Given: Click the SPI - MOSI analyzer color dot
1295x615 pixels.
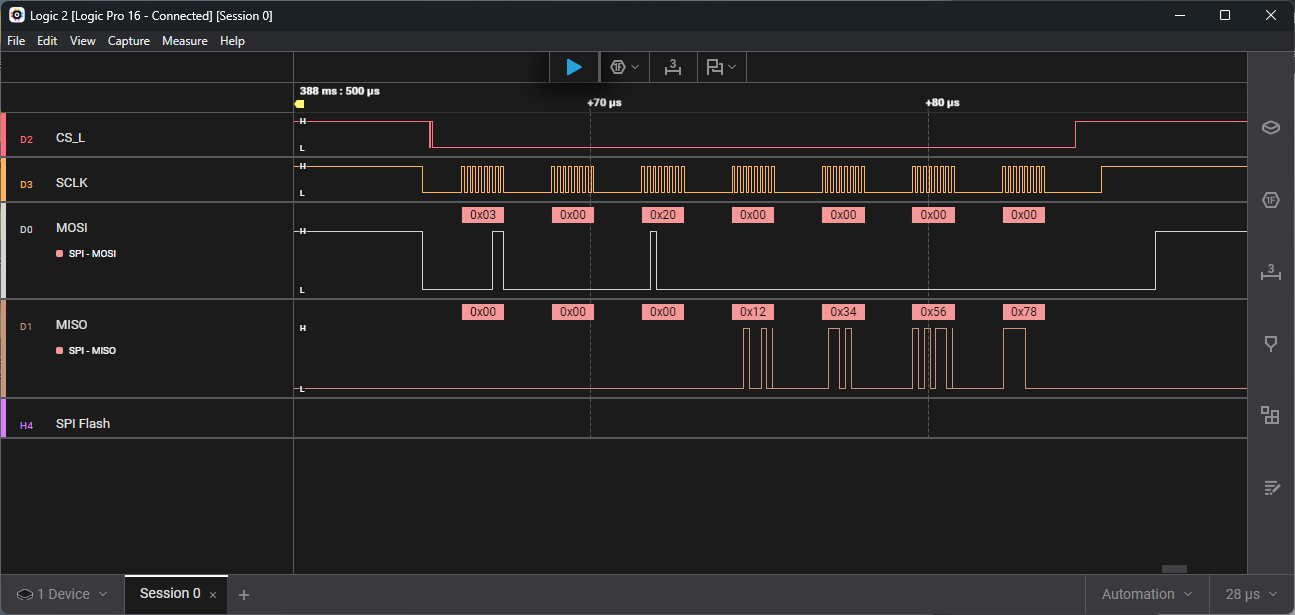Looking at the screenshot, I should pyautogui.click(x=60, y=254).
